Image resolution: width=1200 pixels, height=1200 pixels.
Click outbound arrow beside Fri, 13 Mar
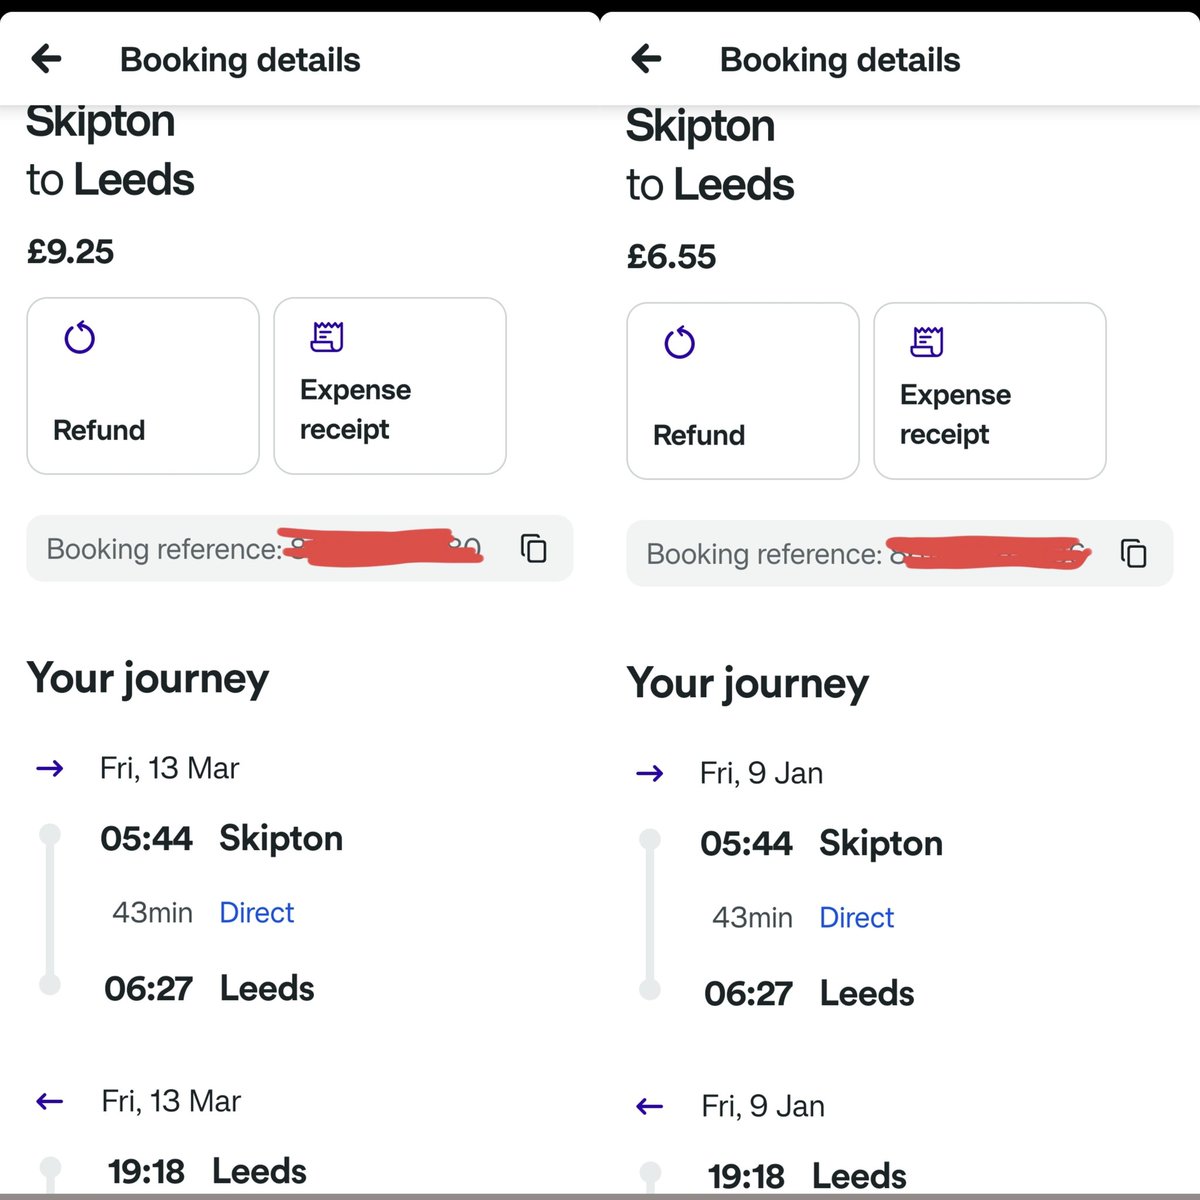(x=50, y=768)
